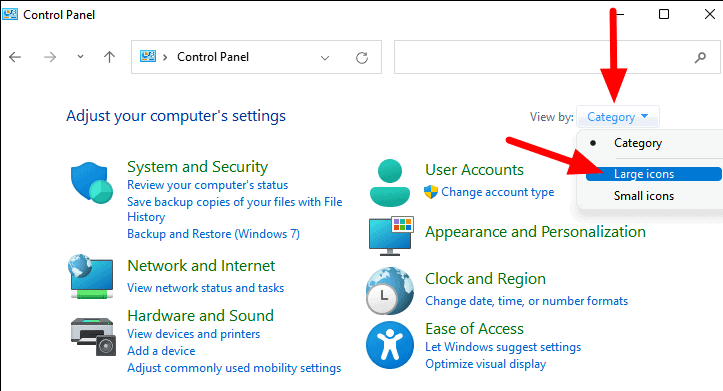This screenshot has width=723, height=391.
Task: Click the Change account type link
Action: coord(498,192)
